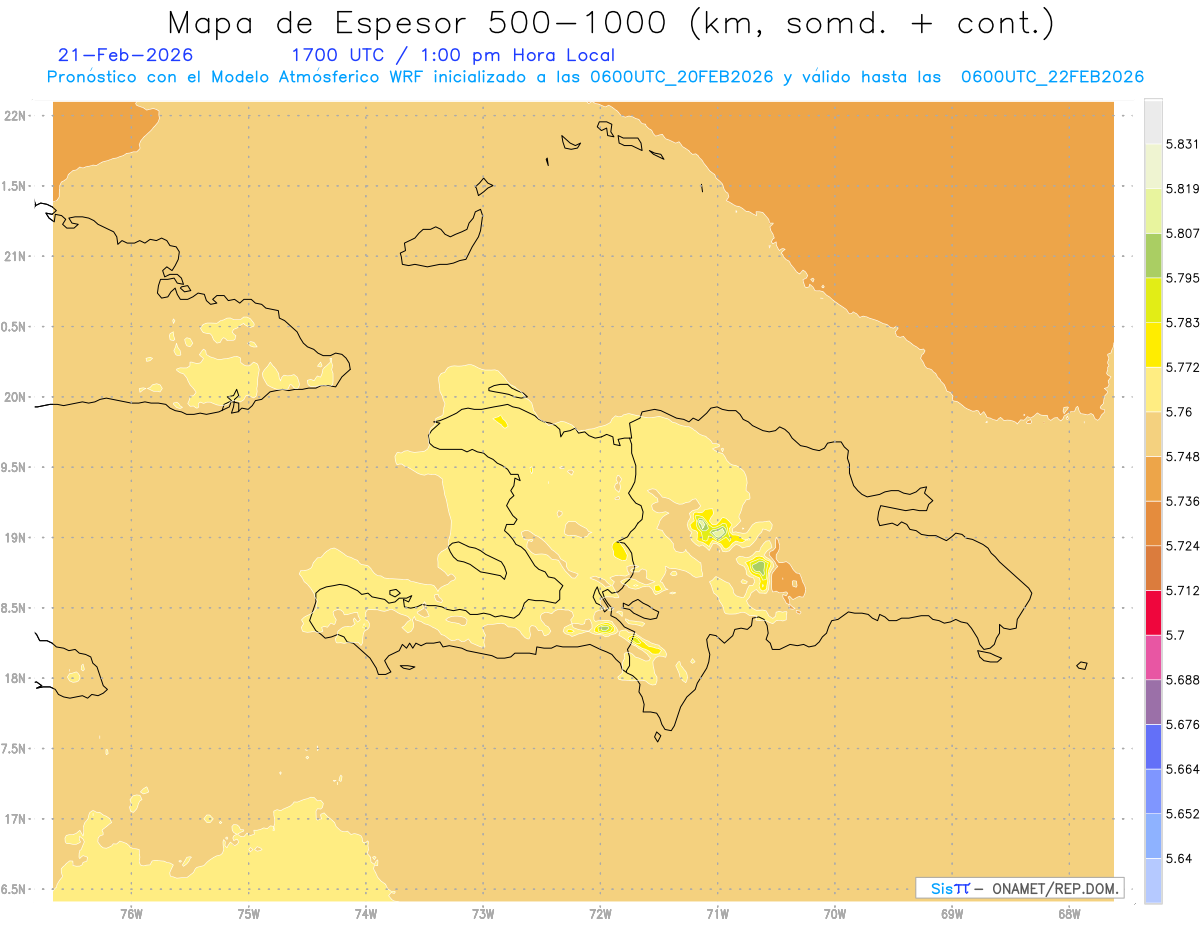The width and height of the screenshot is (1200, 927).
Task: Select the blue legend swatch between 5.664 and 5.676
Action: pos(1153,746)
